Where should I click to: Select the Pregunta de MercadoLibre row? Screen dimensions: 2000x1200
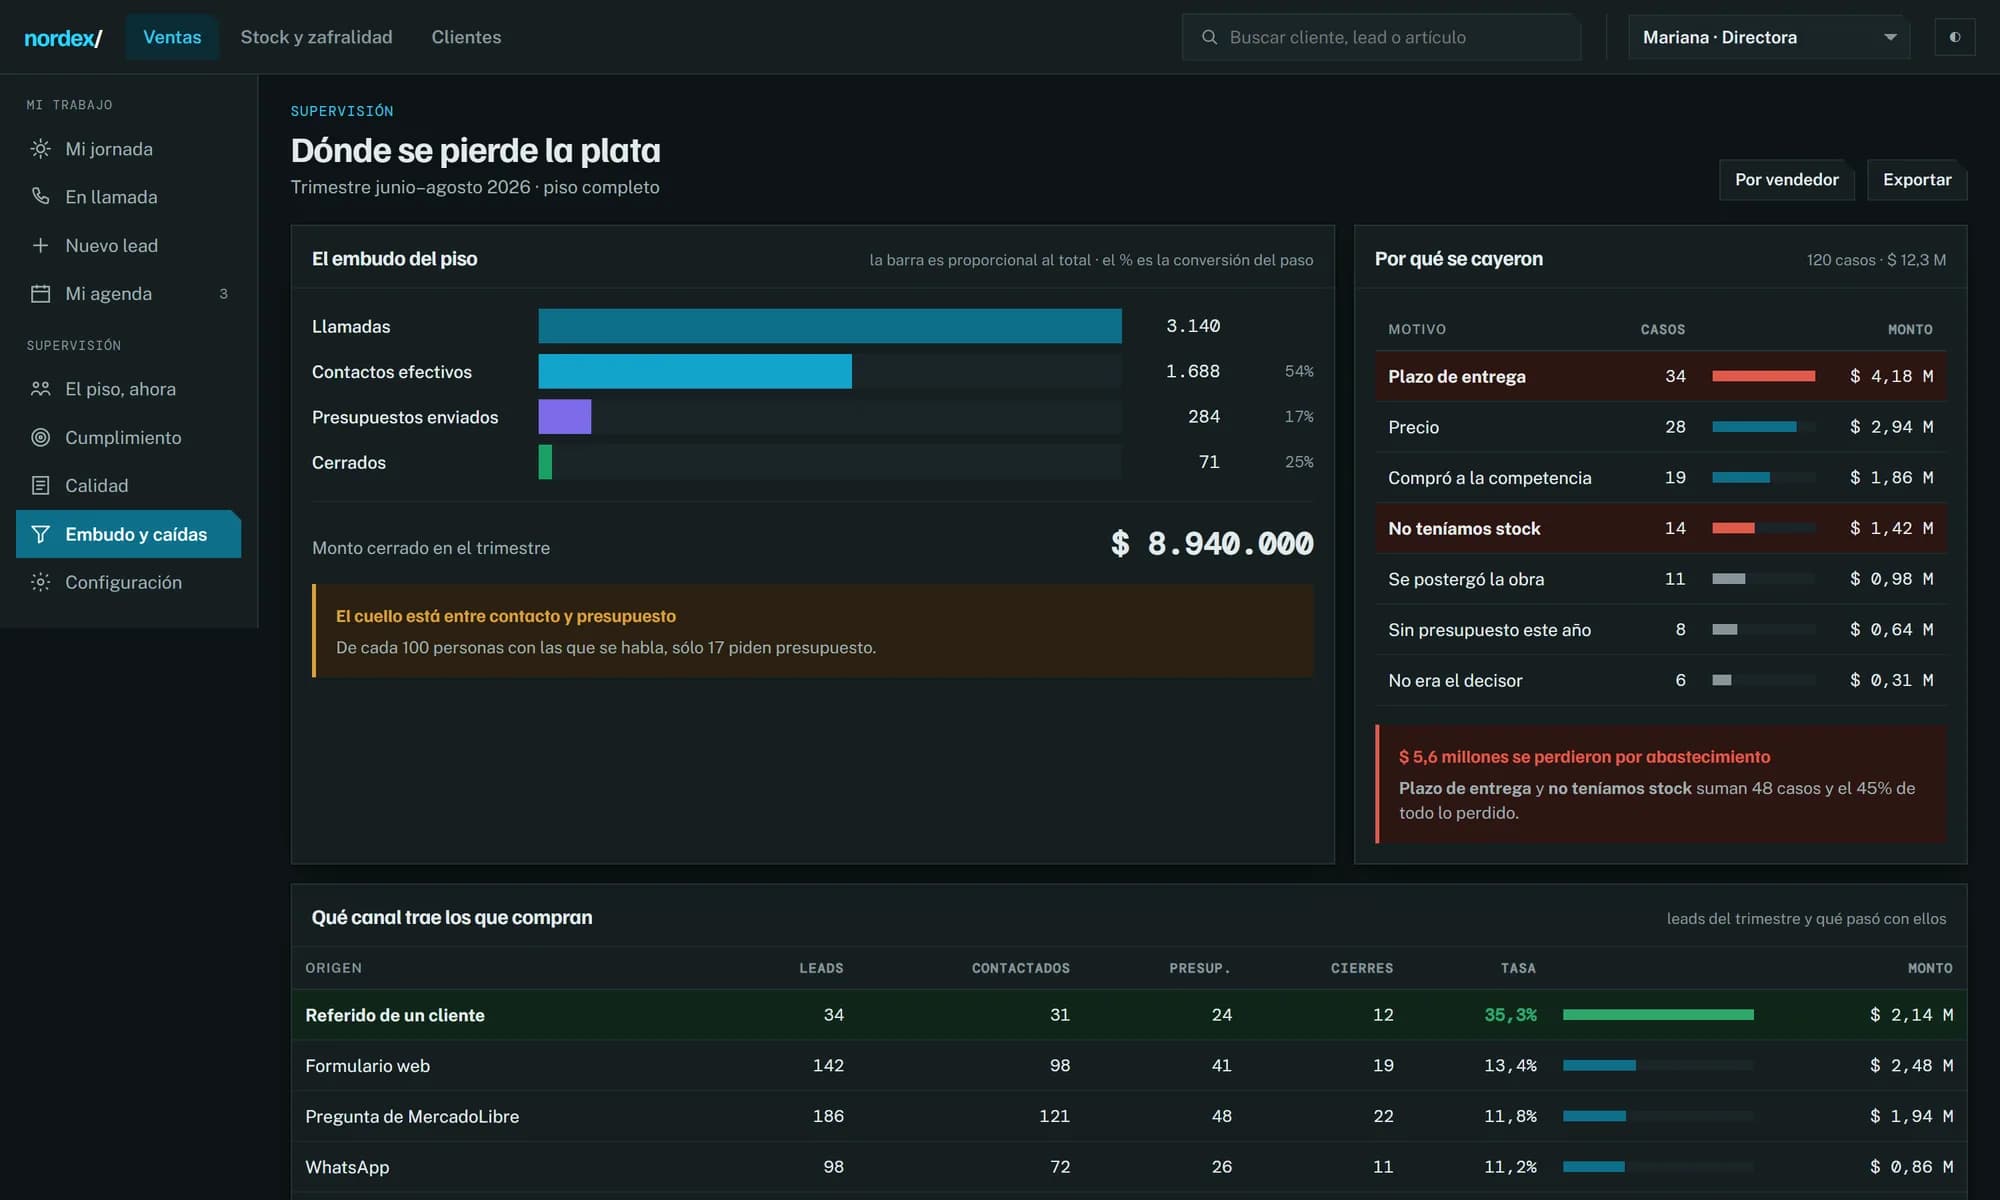point(1128,1116)
